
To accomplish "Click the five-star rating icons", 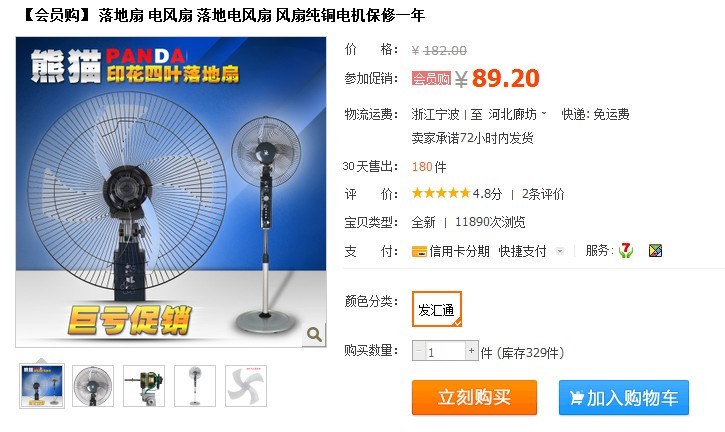I will [x=441, y=193].
